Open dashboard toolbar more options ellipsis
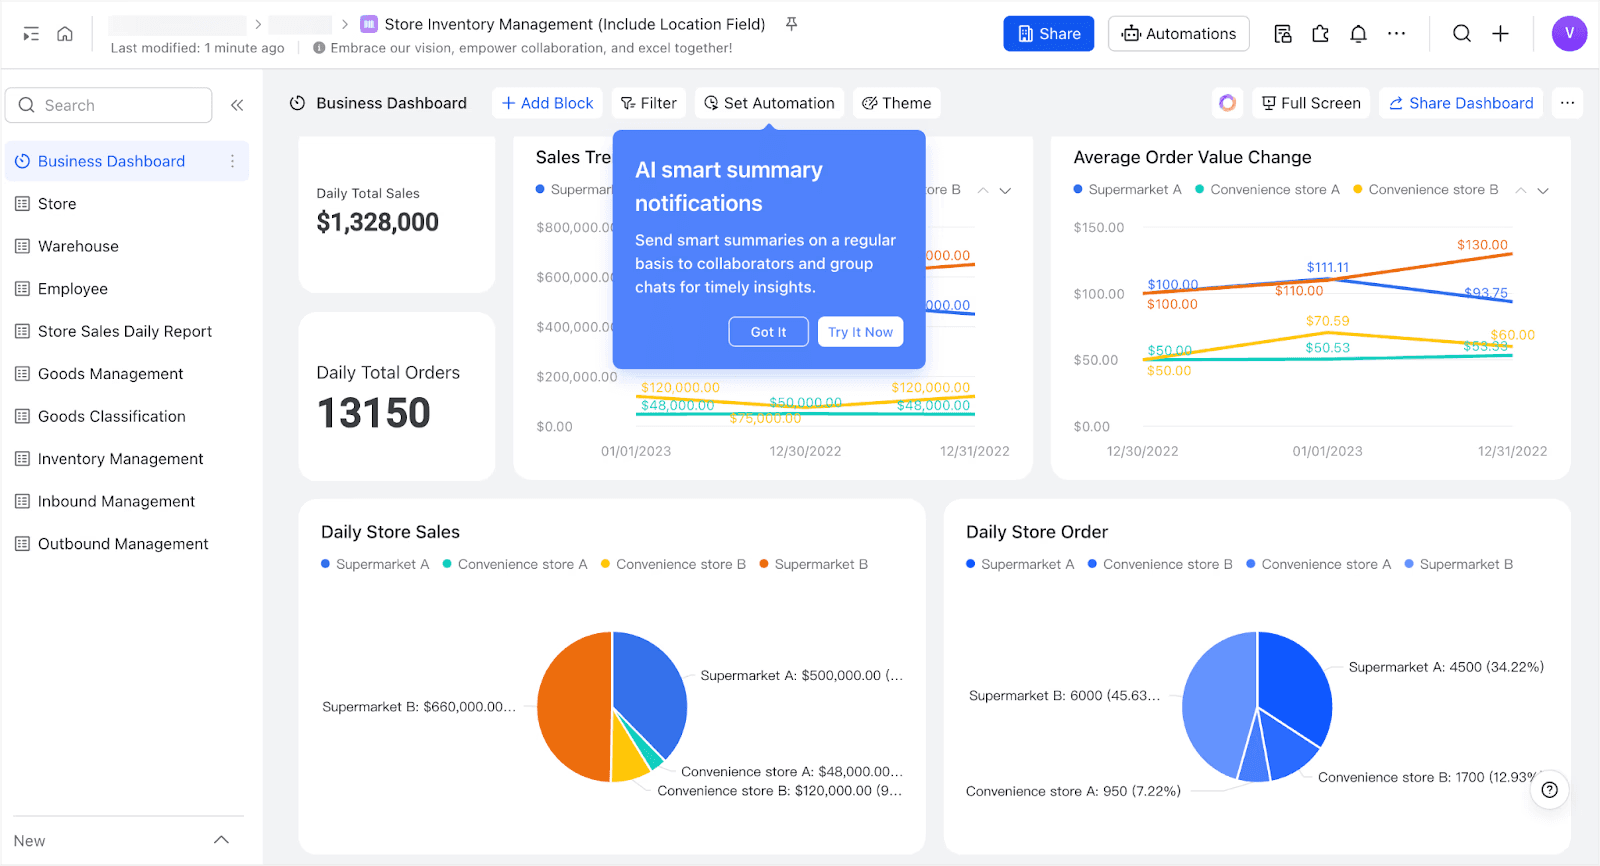1600x866 pixels. [1567, 103]
